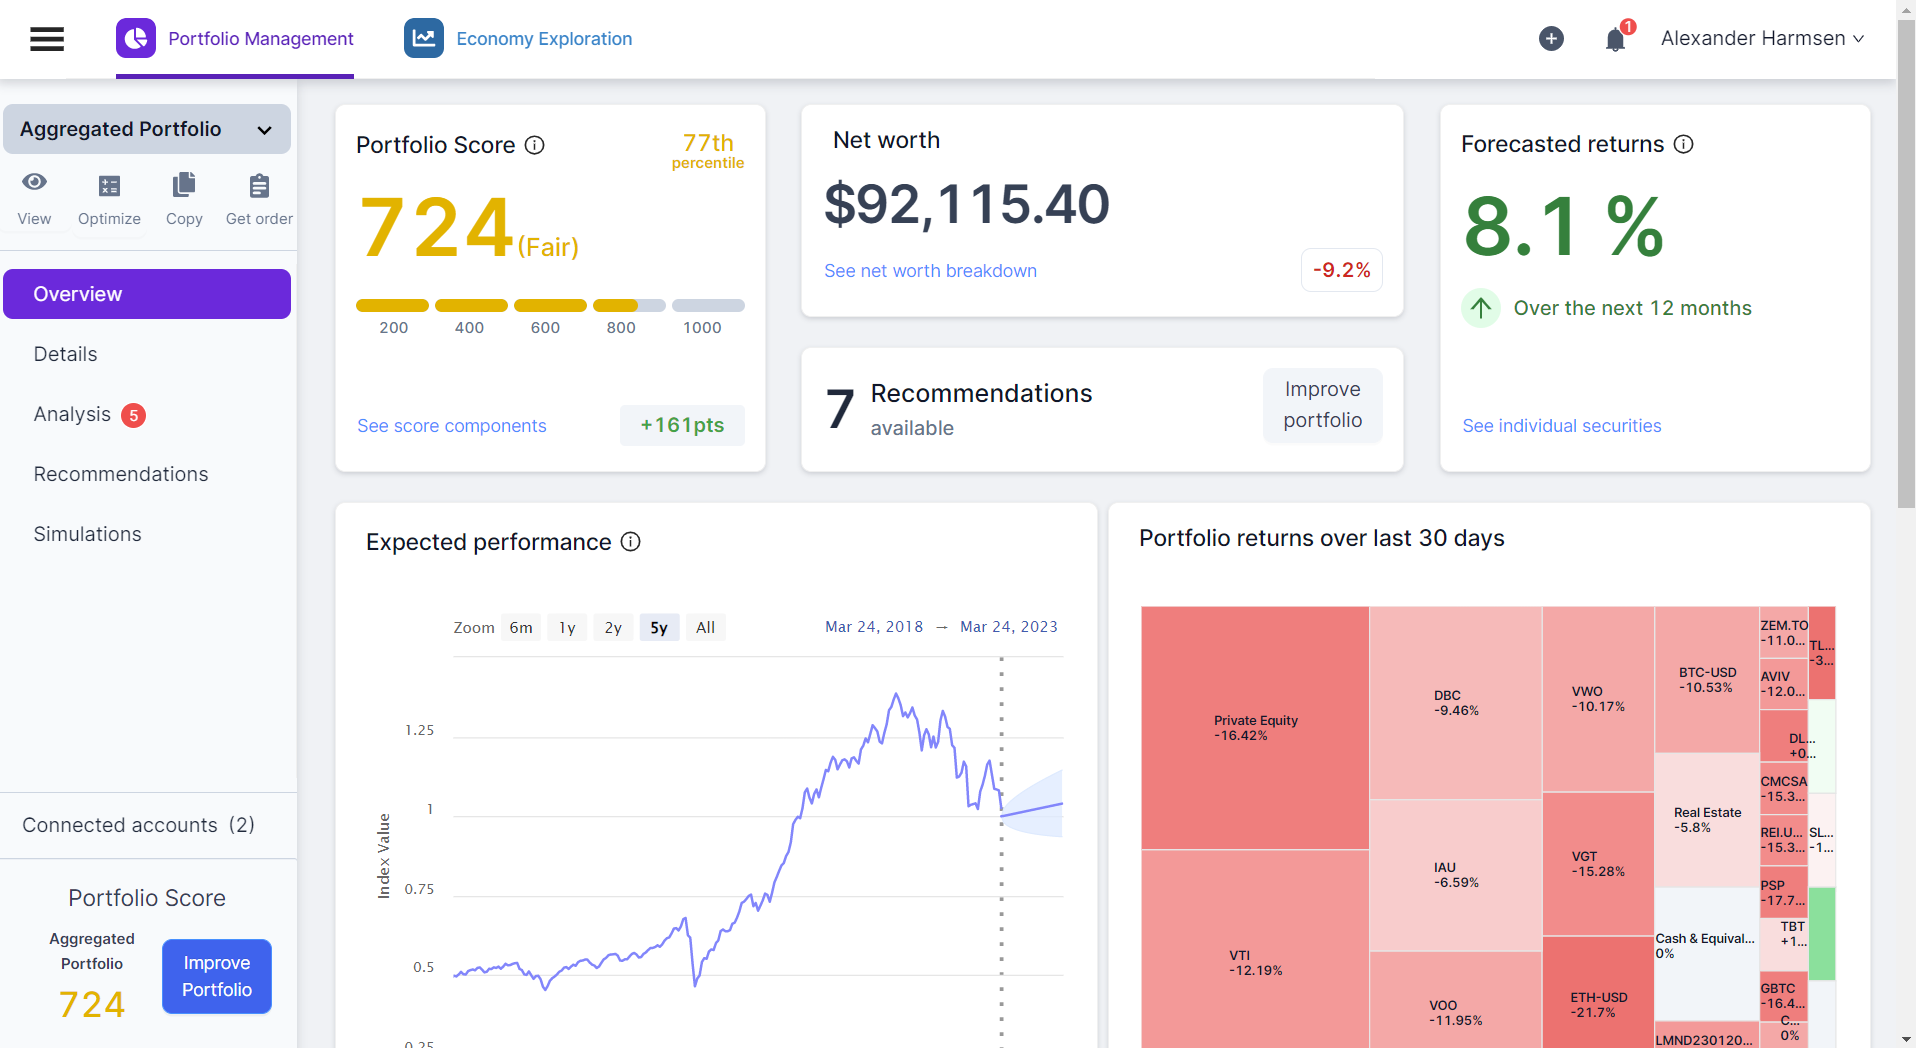Click the Portfolio Score info icon
Viewport: 1916px width, 1048px height.
(x=535, y=145)
